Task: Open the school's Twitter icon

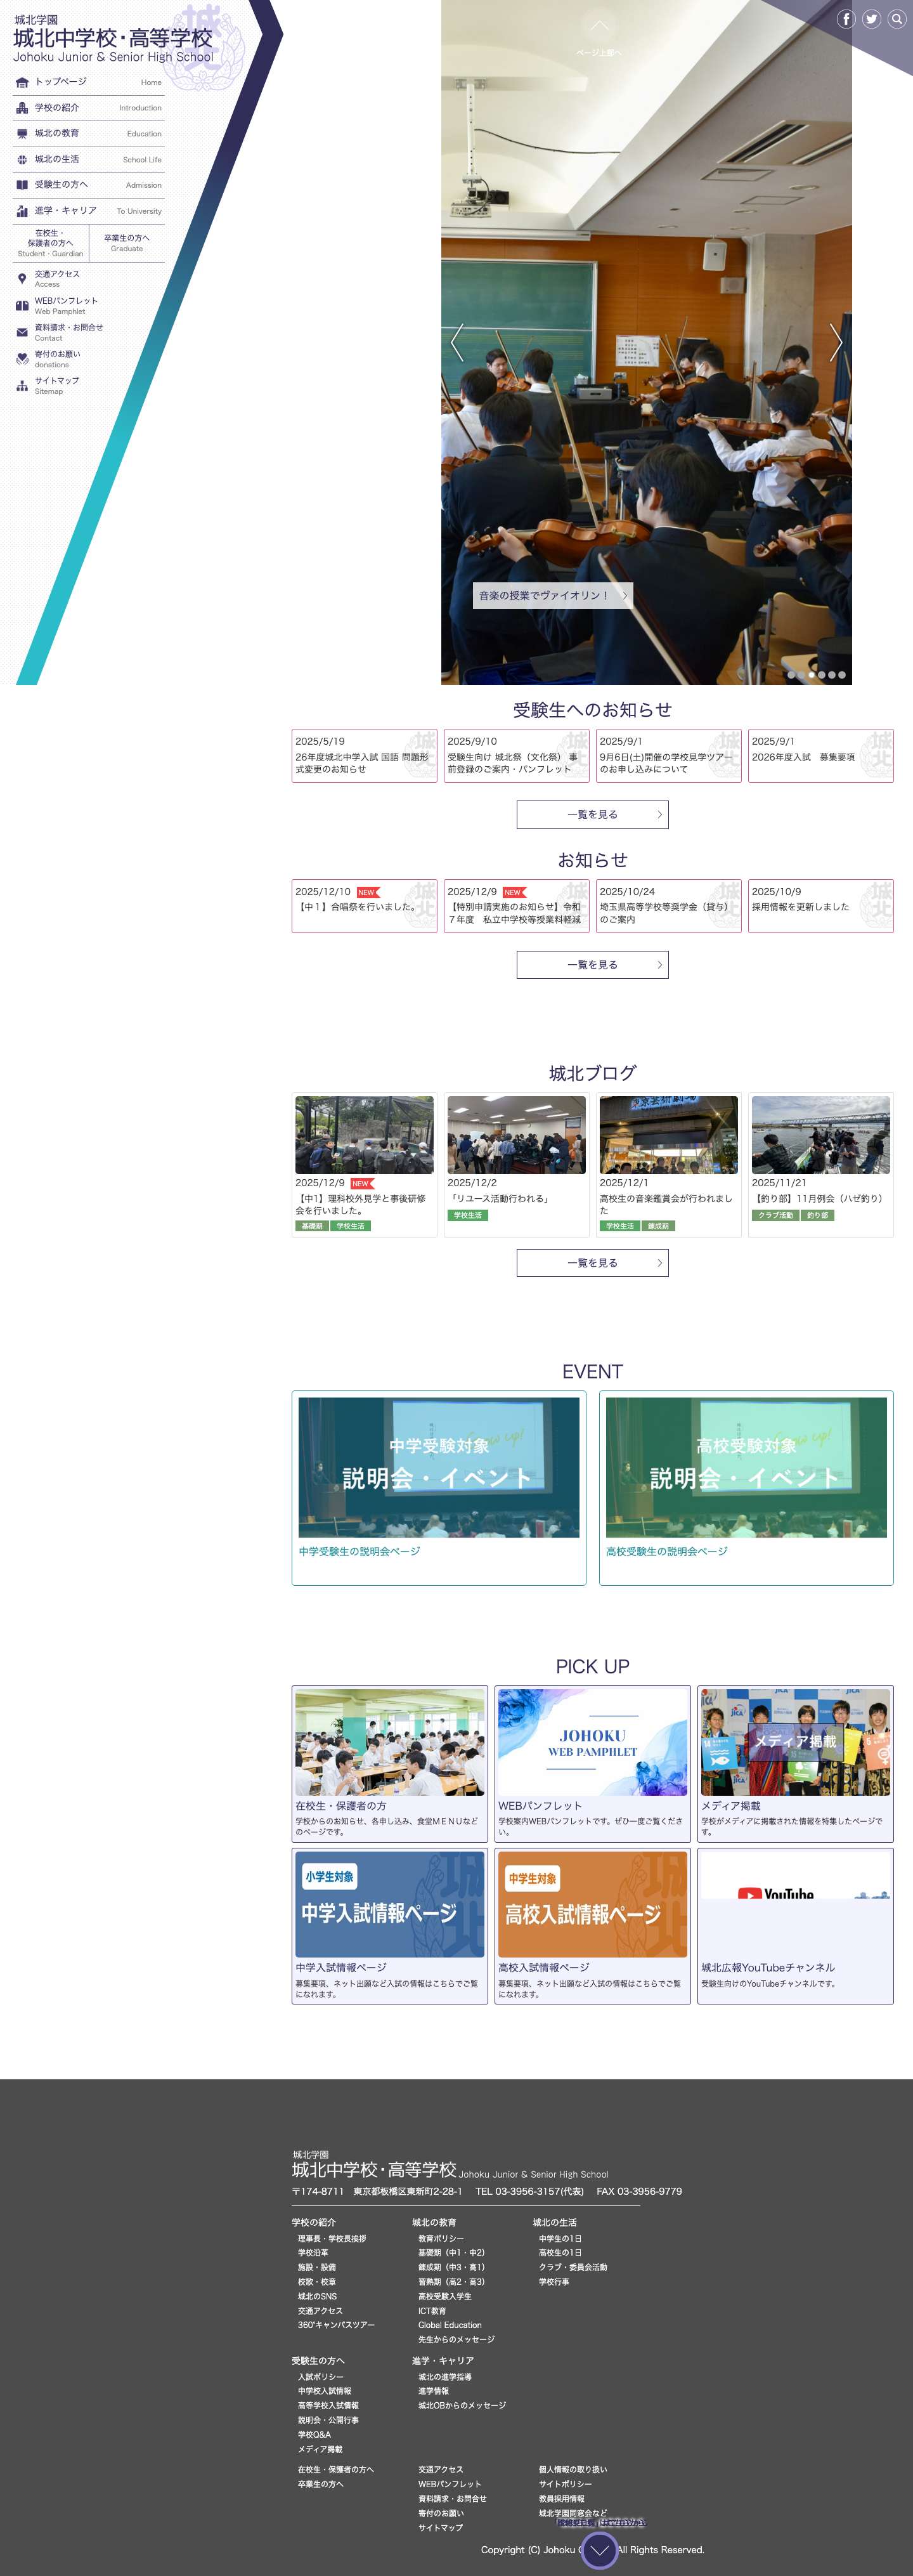Action: coord(872,19)
